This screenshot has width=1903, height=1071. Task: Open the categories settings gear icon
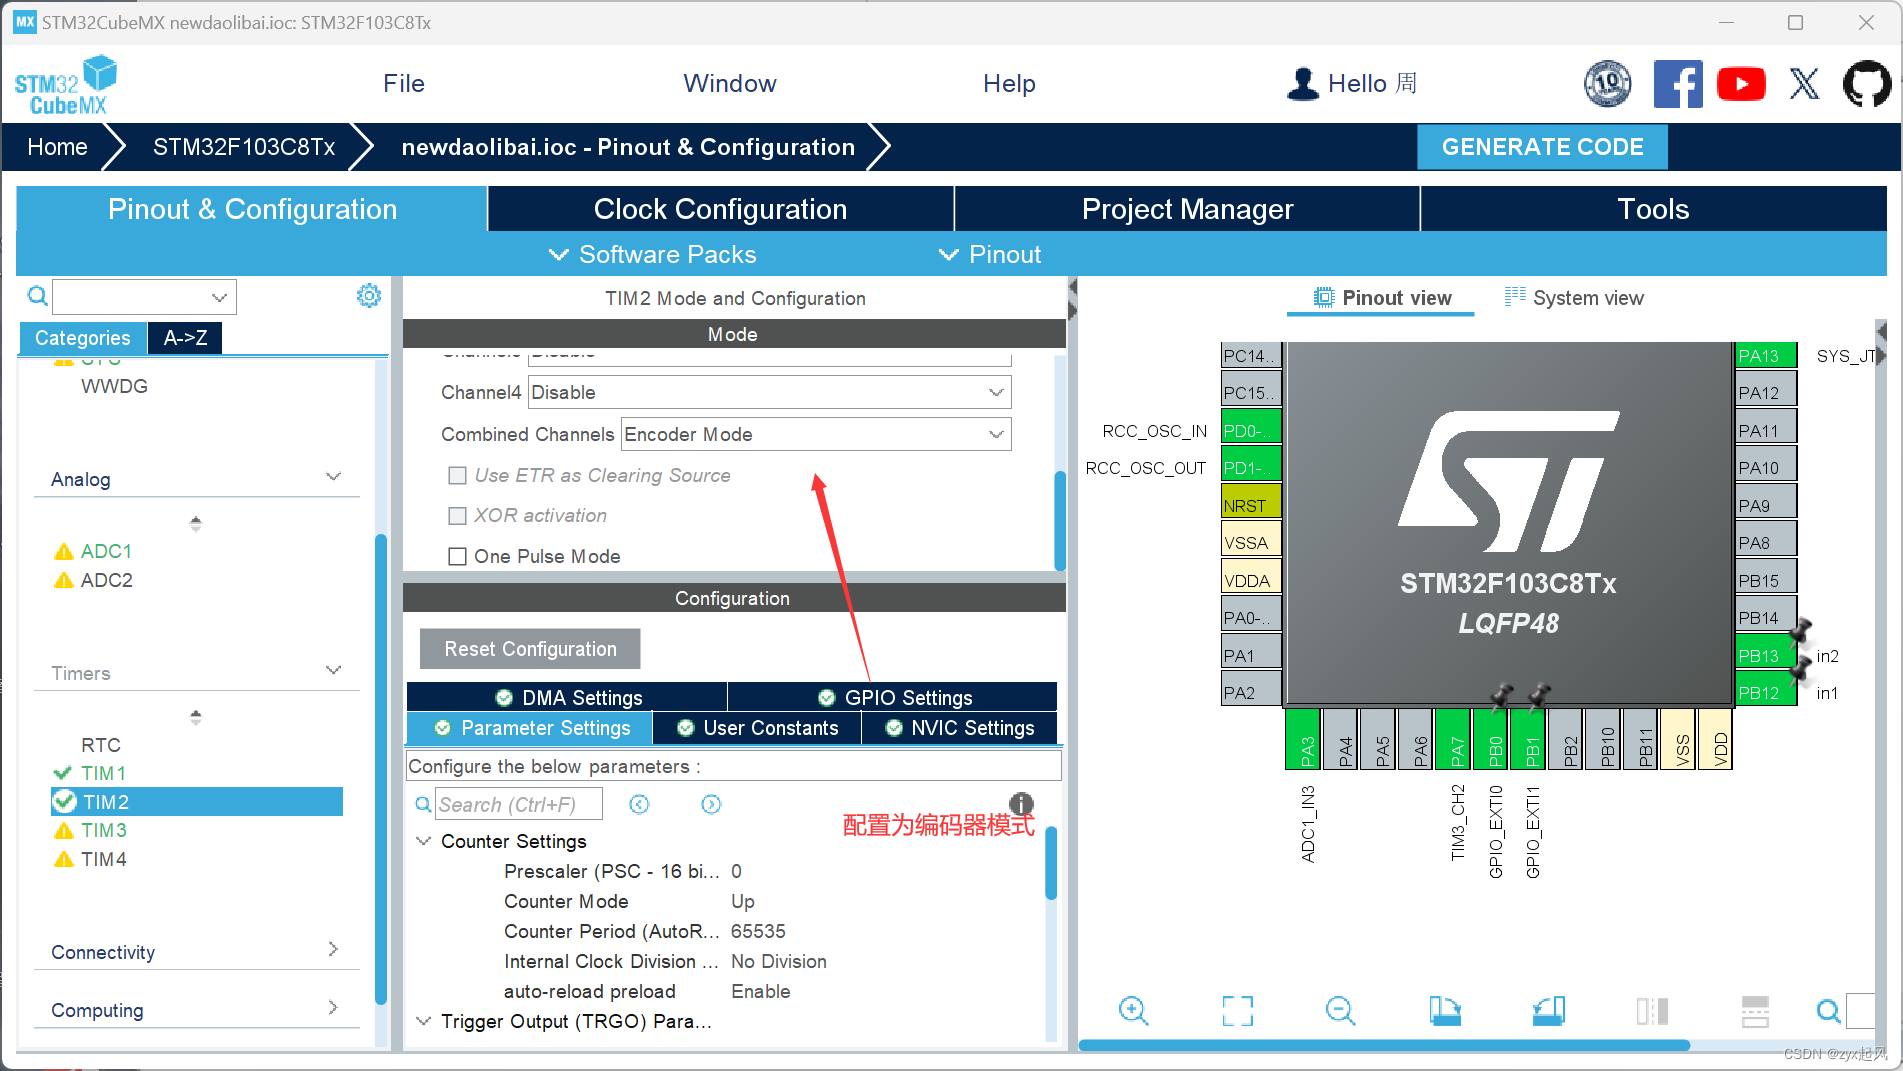(x=369, y=296)
